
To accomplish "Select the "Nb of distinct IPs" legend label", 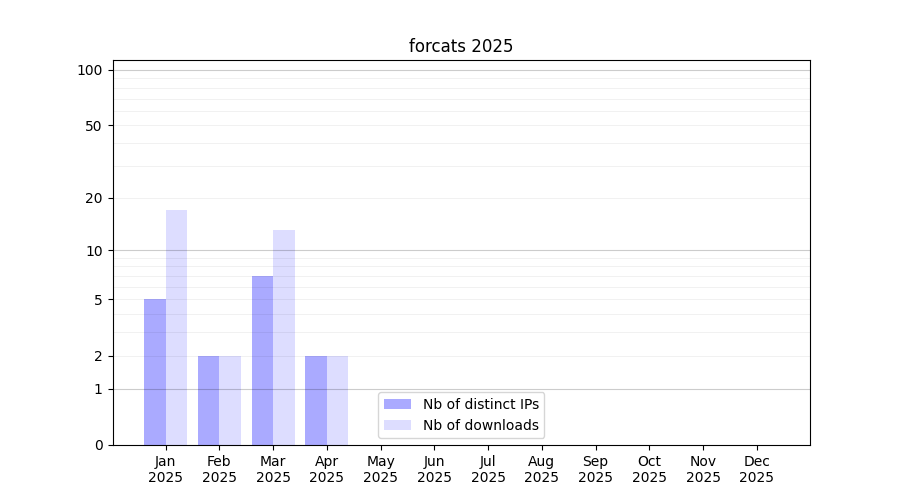I will (480, 404).
